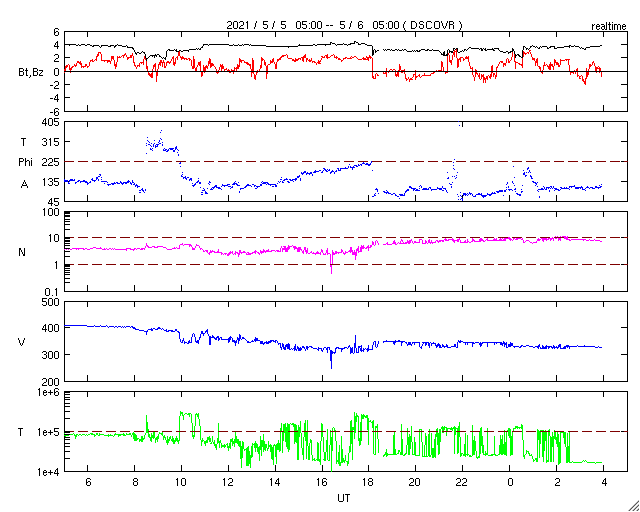The height and width of the screenshot is (512, 640).
Task: Click the '18' hour label on the UT axis
Action: click(x=369, y=483)
